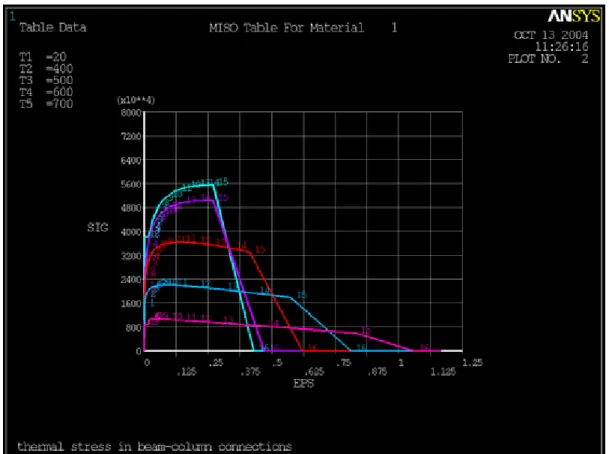Click the ANSYS logo
The height and width of the screenshot is (454, 609).
click(x=574, y=16)
